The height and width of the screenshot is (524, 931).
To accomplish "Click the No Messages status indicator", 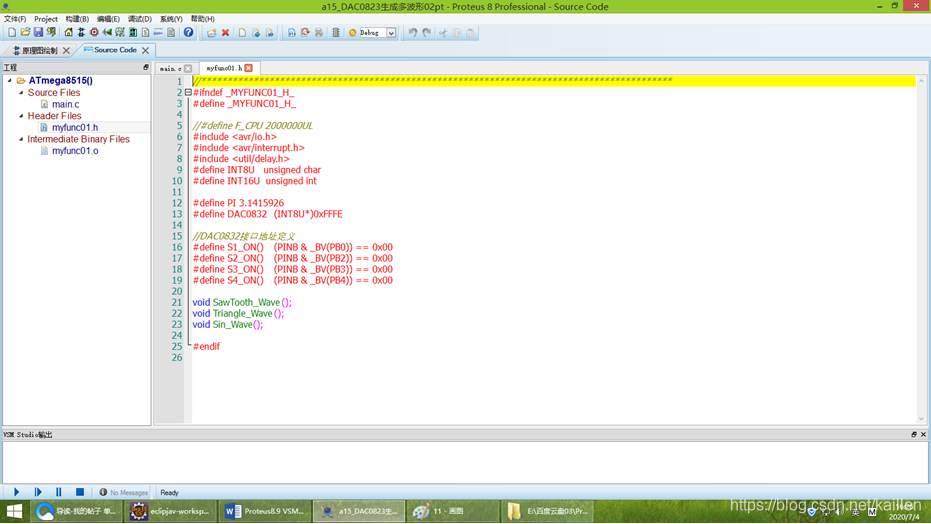I will [x=124, y=493].
